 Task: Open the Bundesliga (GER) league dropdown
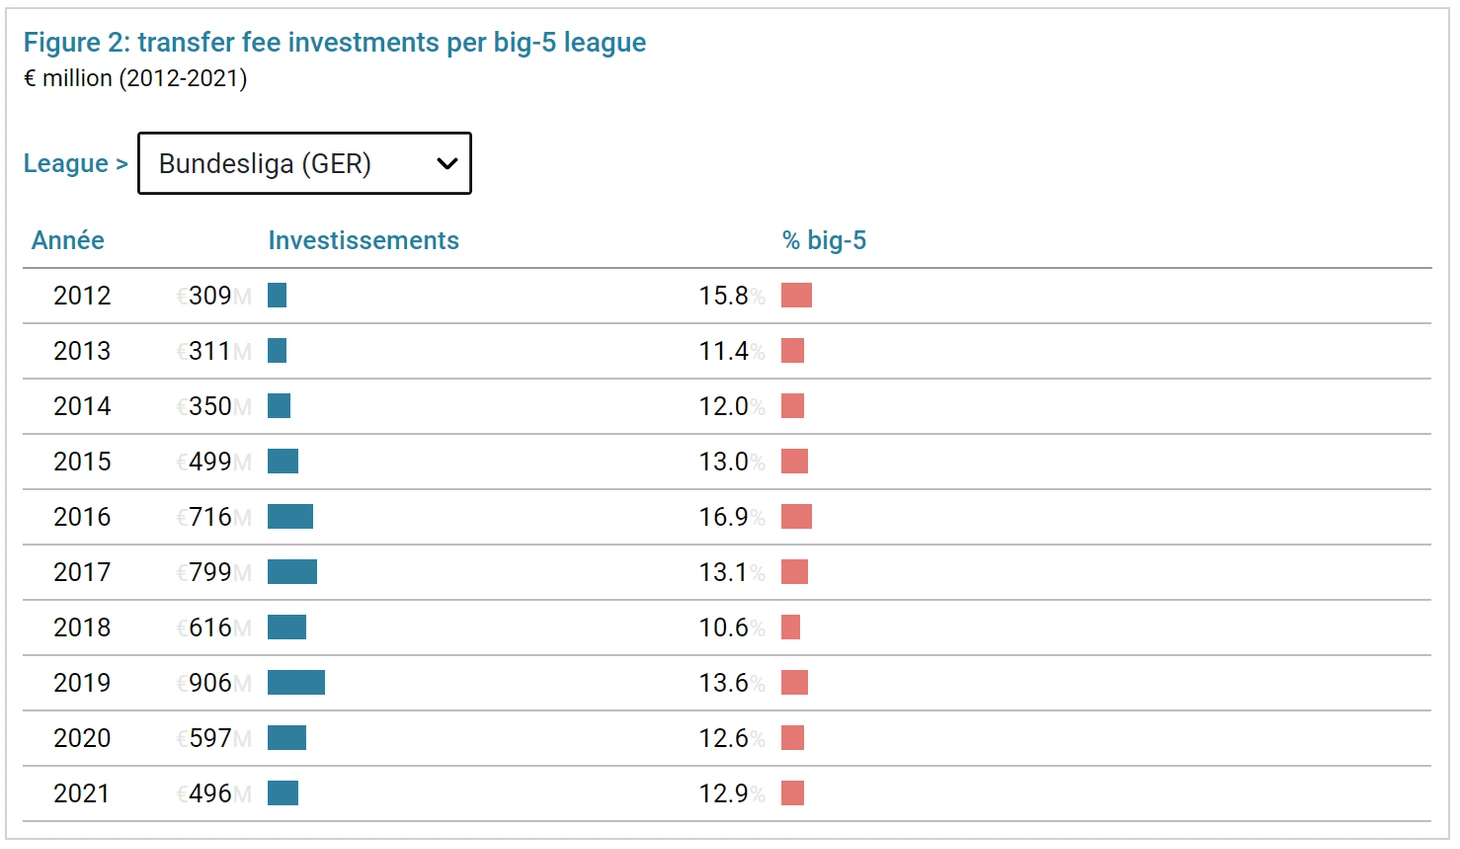click(303, 163)
